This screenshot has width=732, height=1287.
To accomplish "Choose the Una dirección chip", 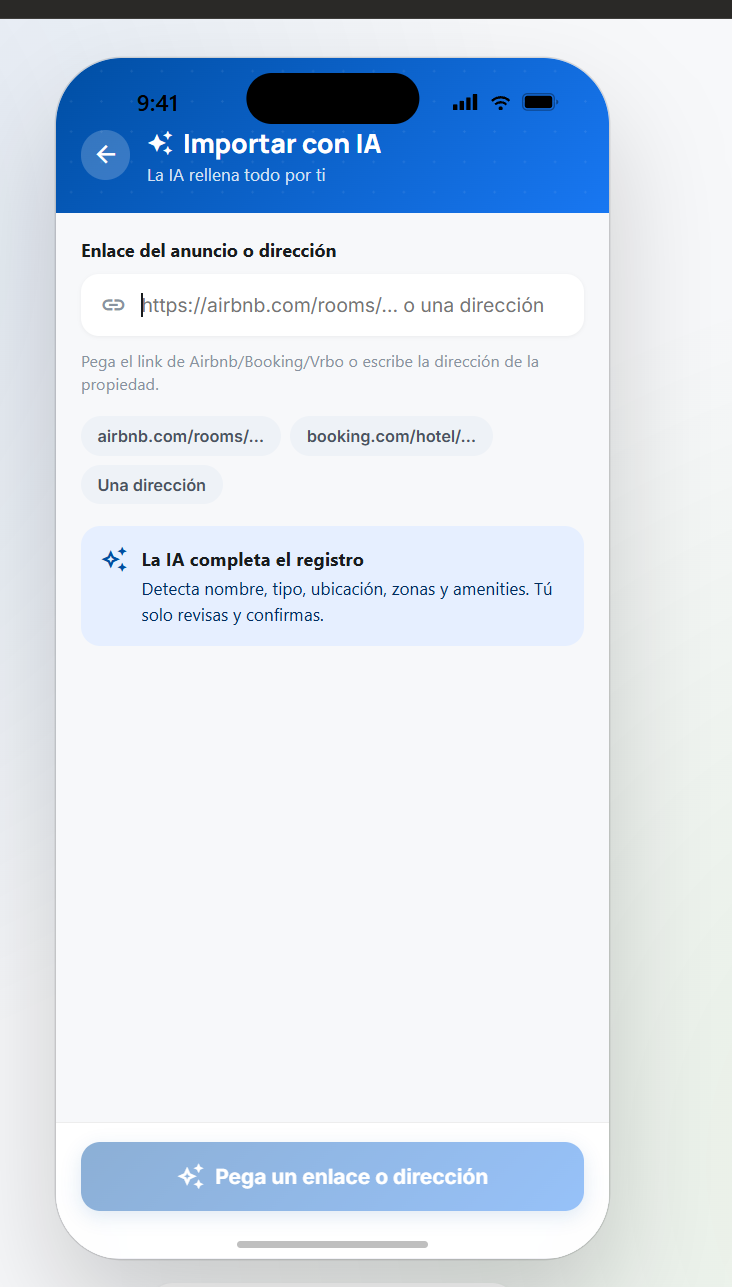I will [x=152, y=485].
